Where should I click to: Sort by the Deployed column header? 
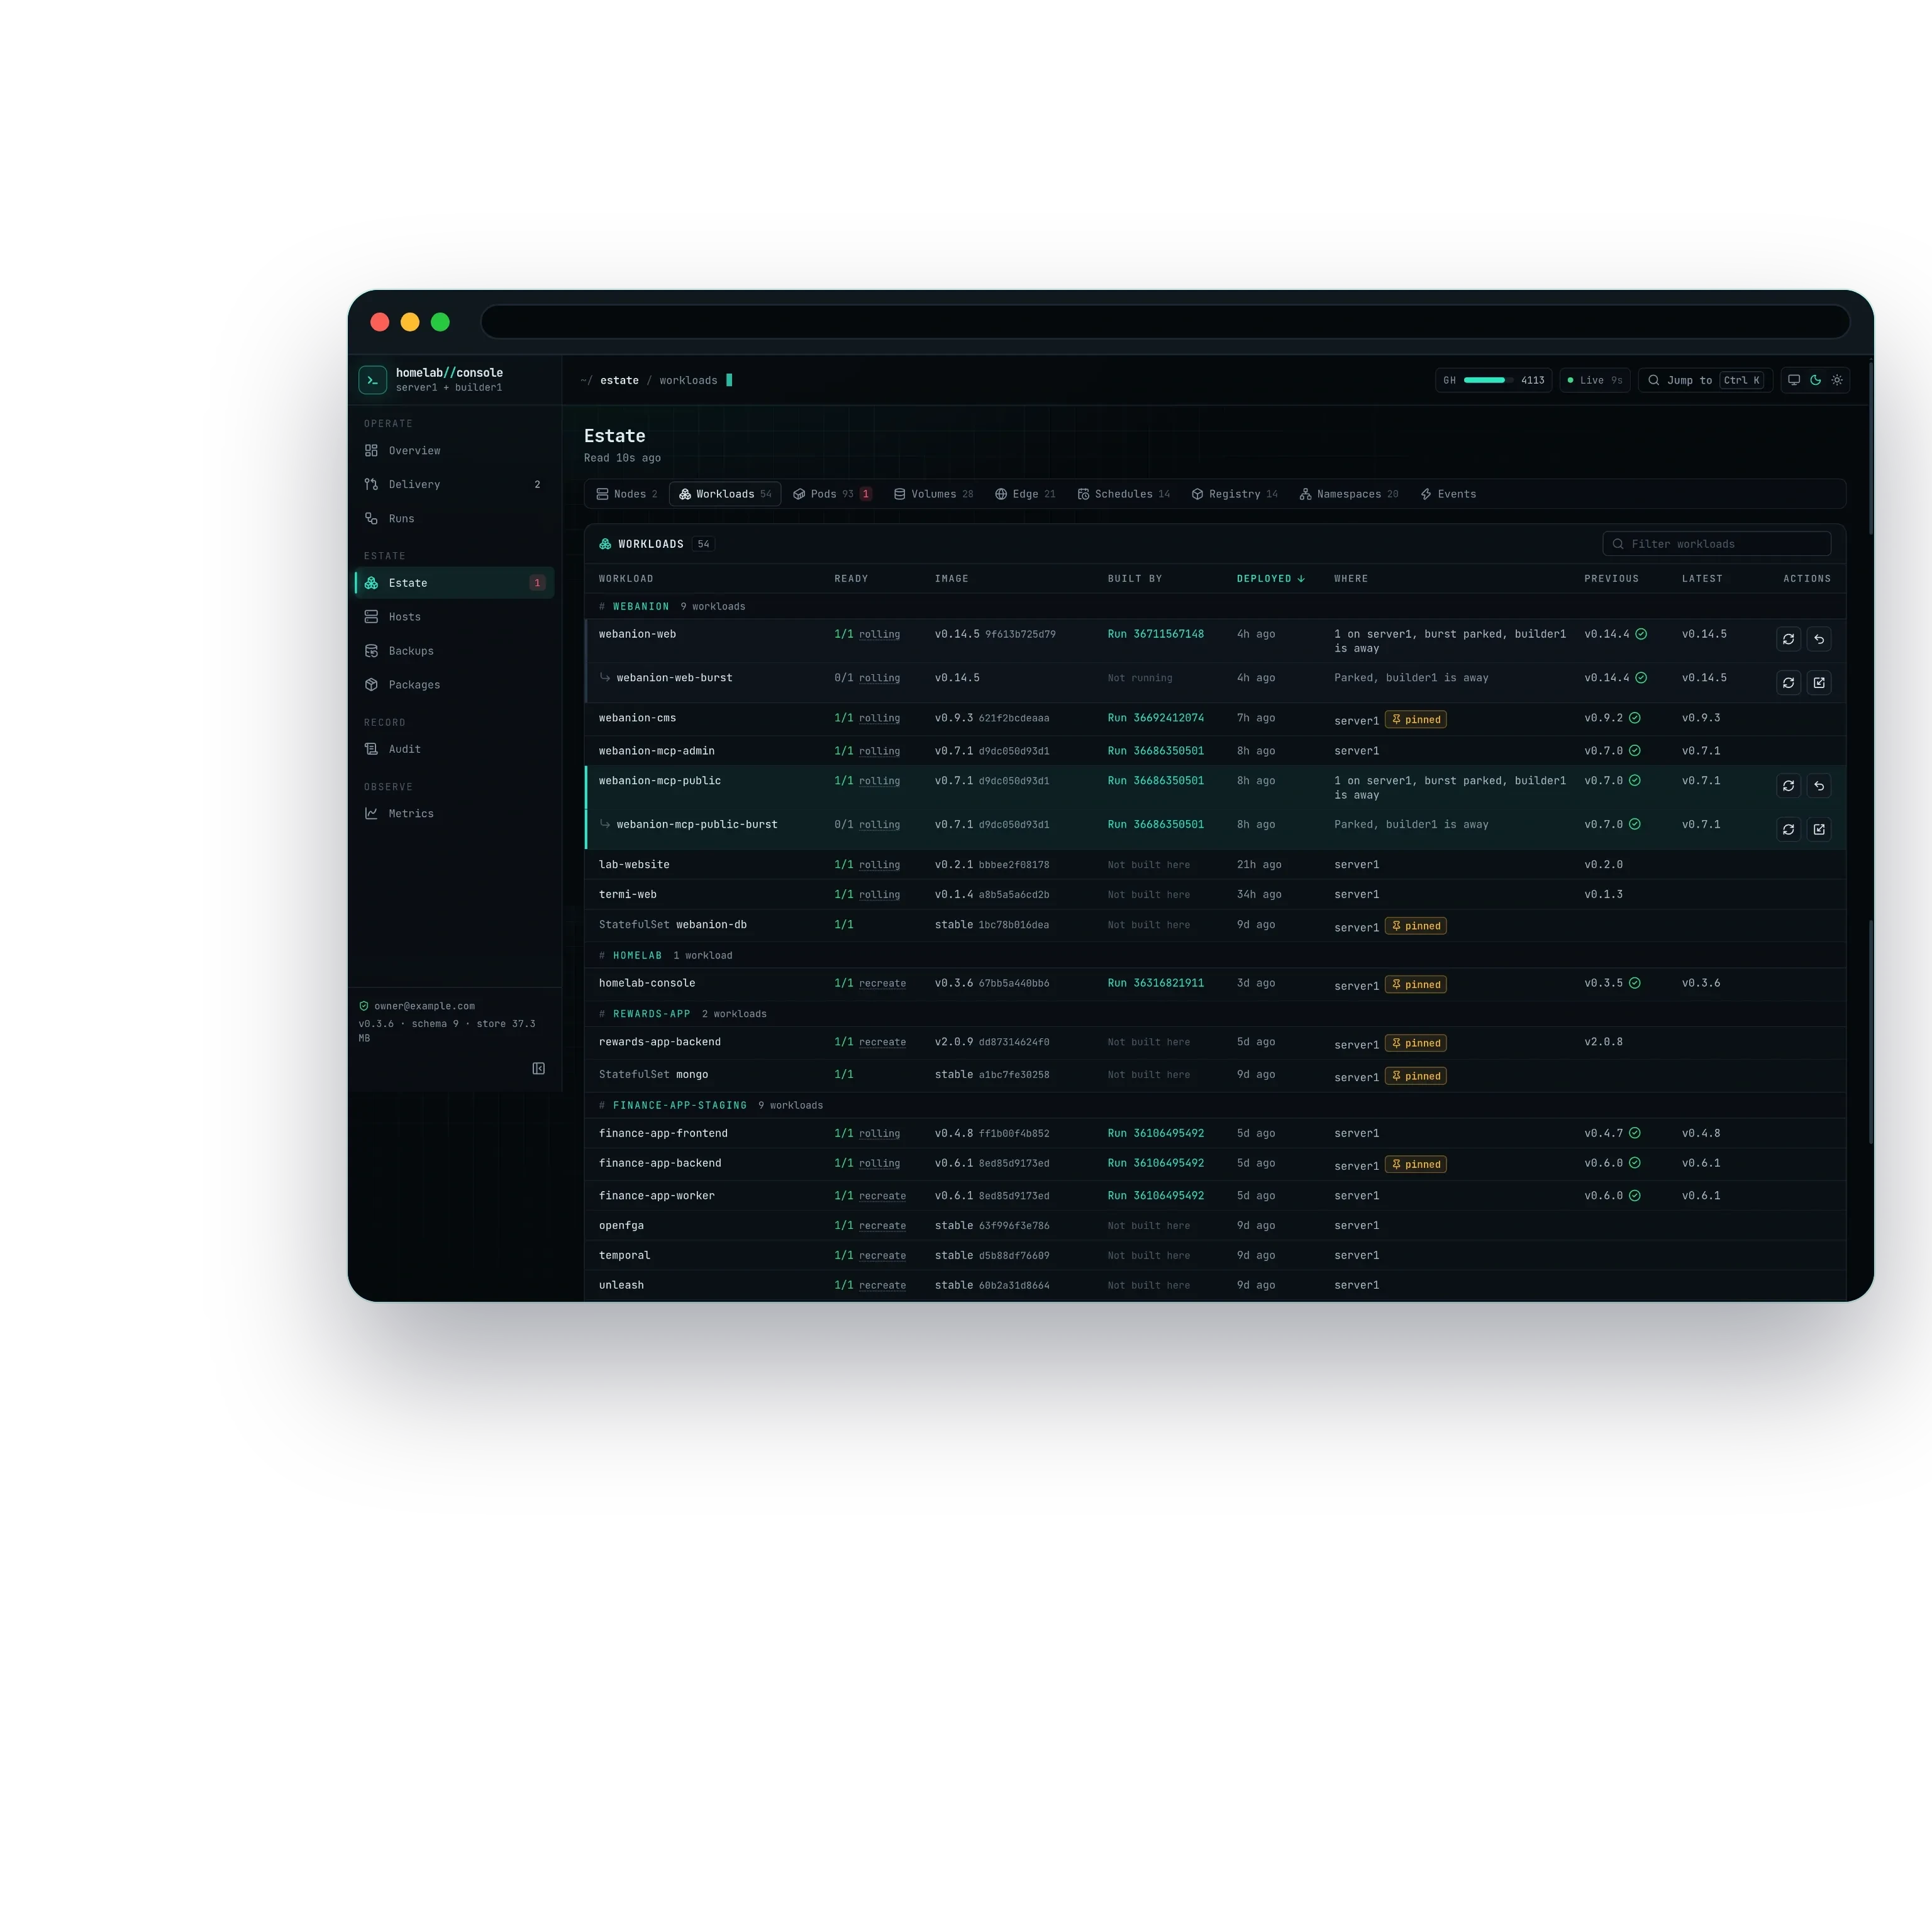tap(1270, 579)
